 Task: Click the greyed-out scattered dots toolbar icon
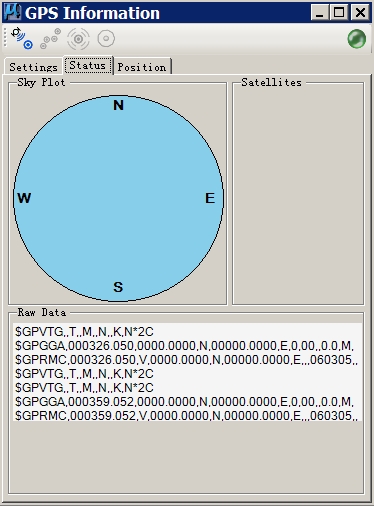(51, 39)
